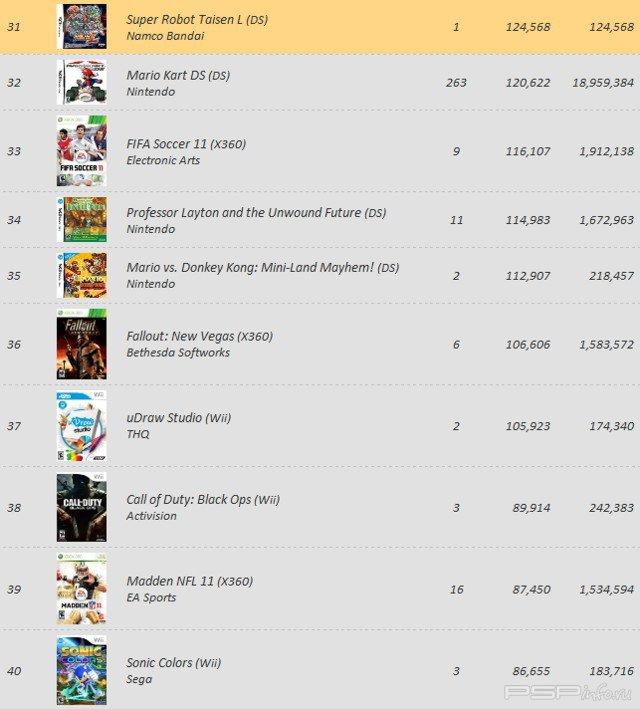640x709 pixels.
Task: Open the Mario Kart DS box art
Action: point(81,82)
